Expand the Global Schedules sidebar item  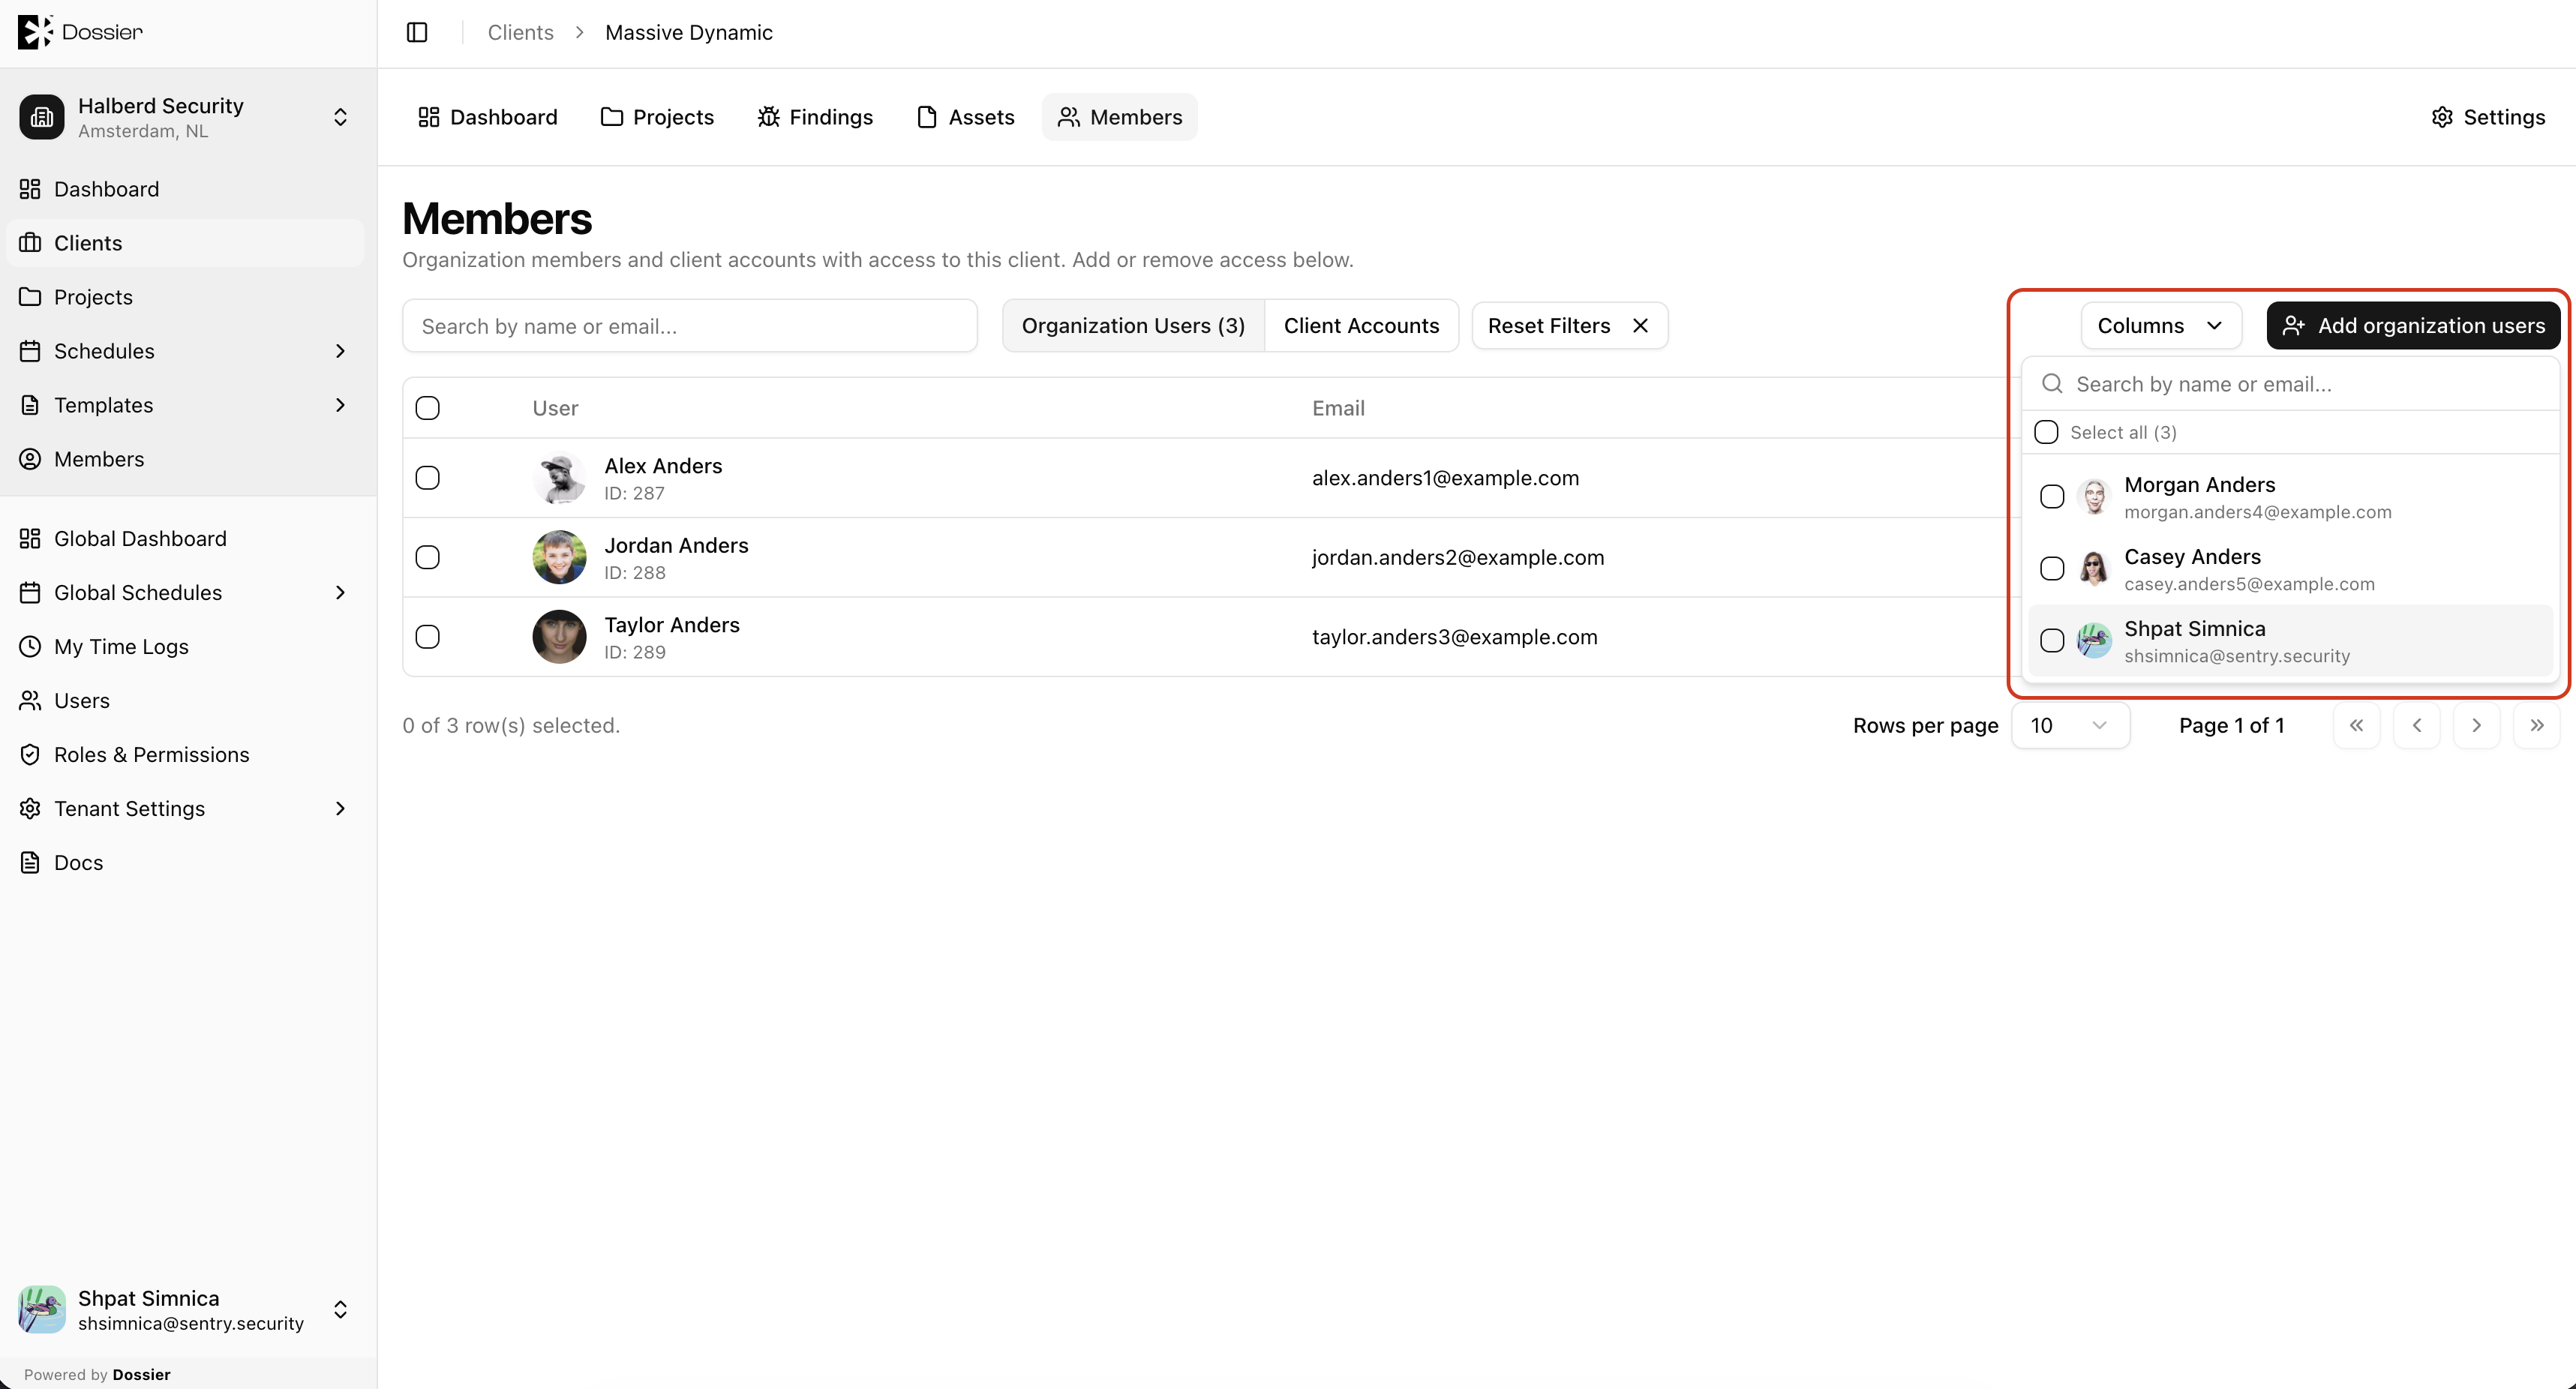340,592
